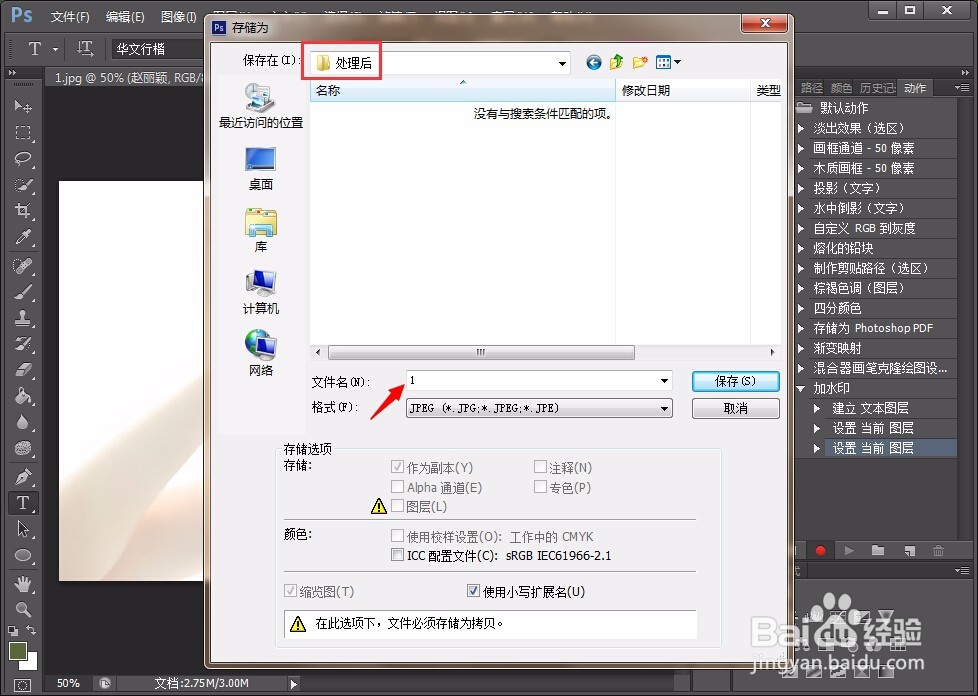The width and height of the screenshot is (978, 696).
Task: Toggle text orientation in options bar
Action: pyautogui.click(x=85, y=49)
